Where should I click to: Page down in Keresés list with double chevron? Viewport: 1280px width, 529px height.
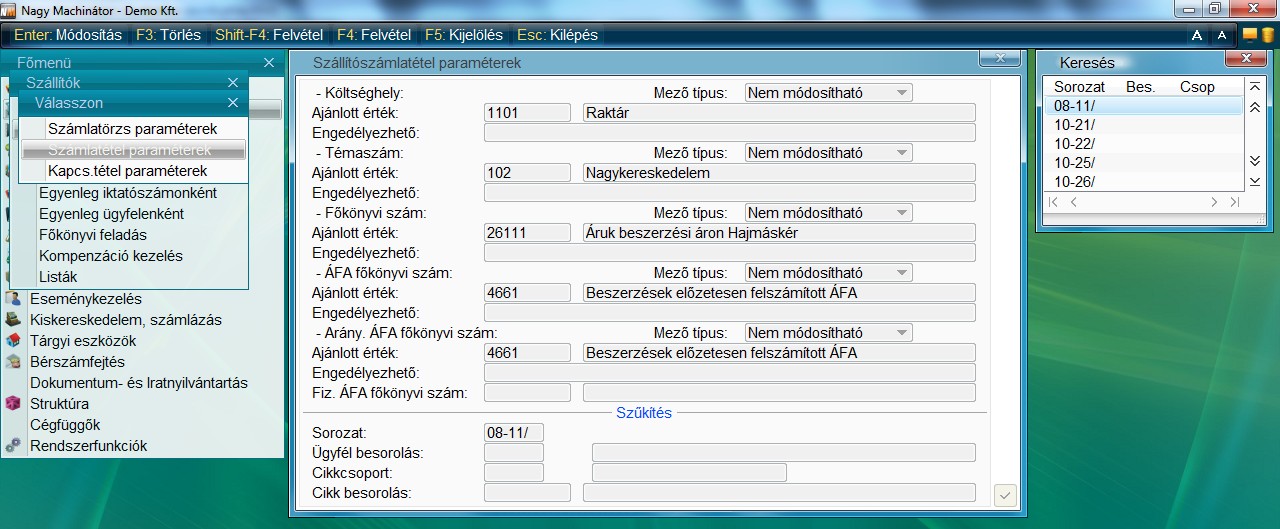(x=1254, y=161)
